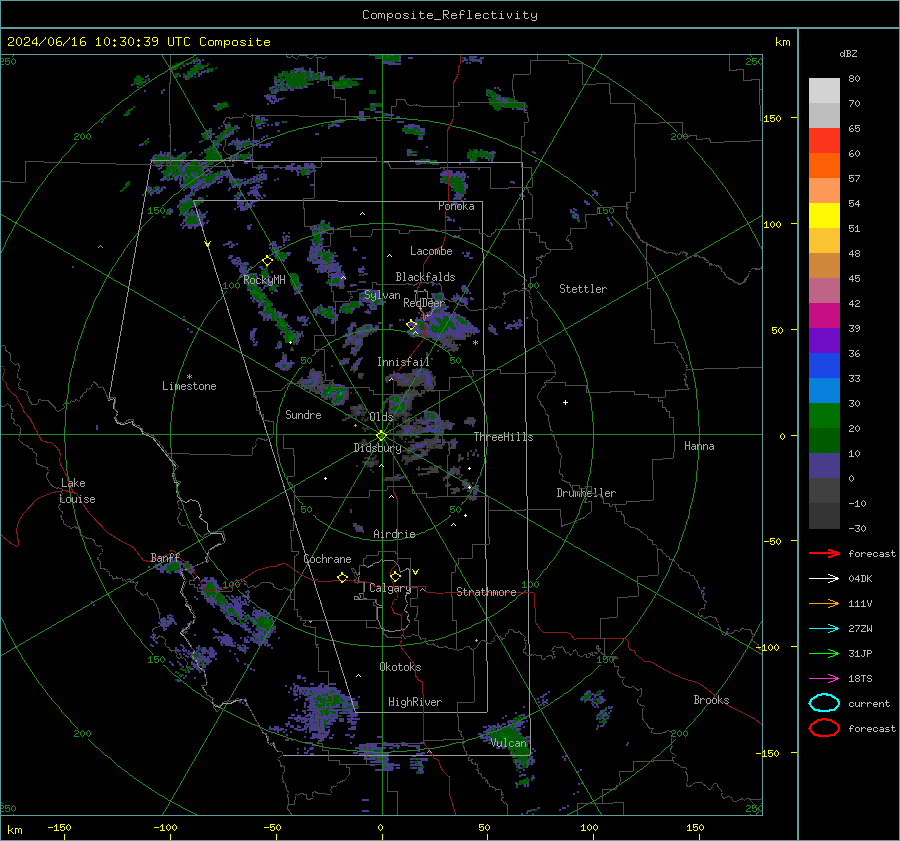Click the Sundre label
Viewport: 900px width, 841px height.
tap(303, 415)
